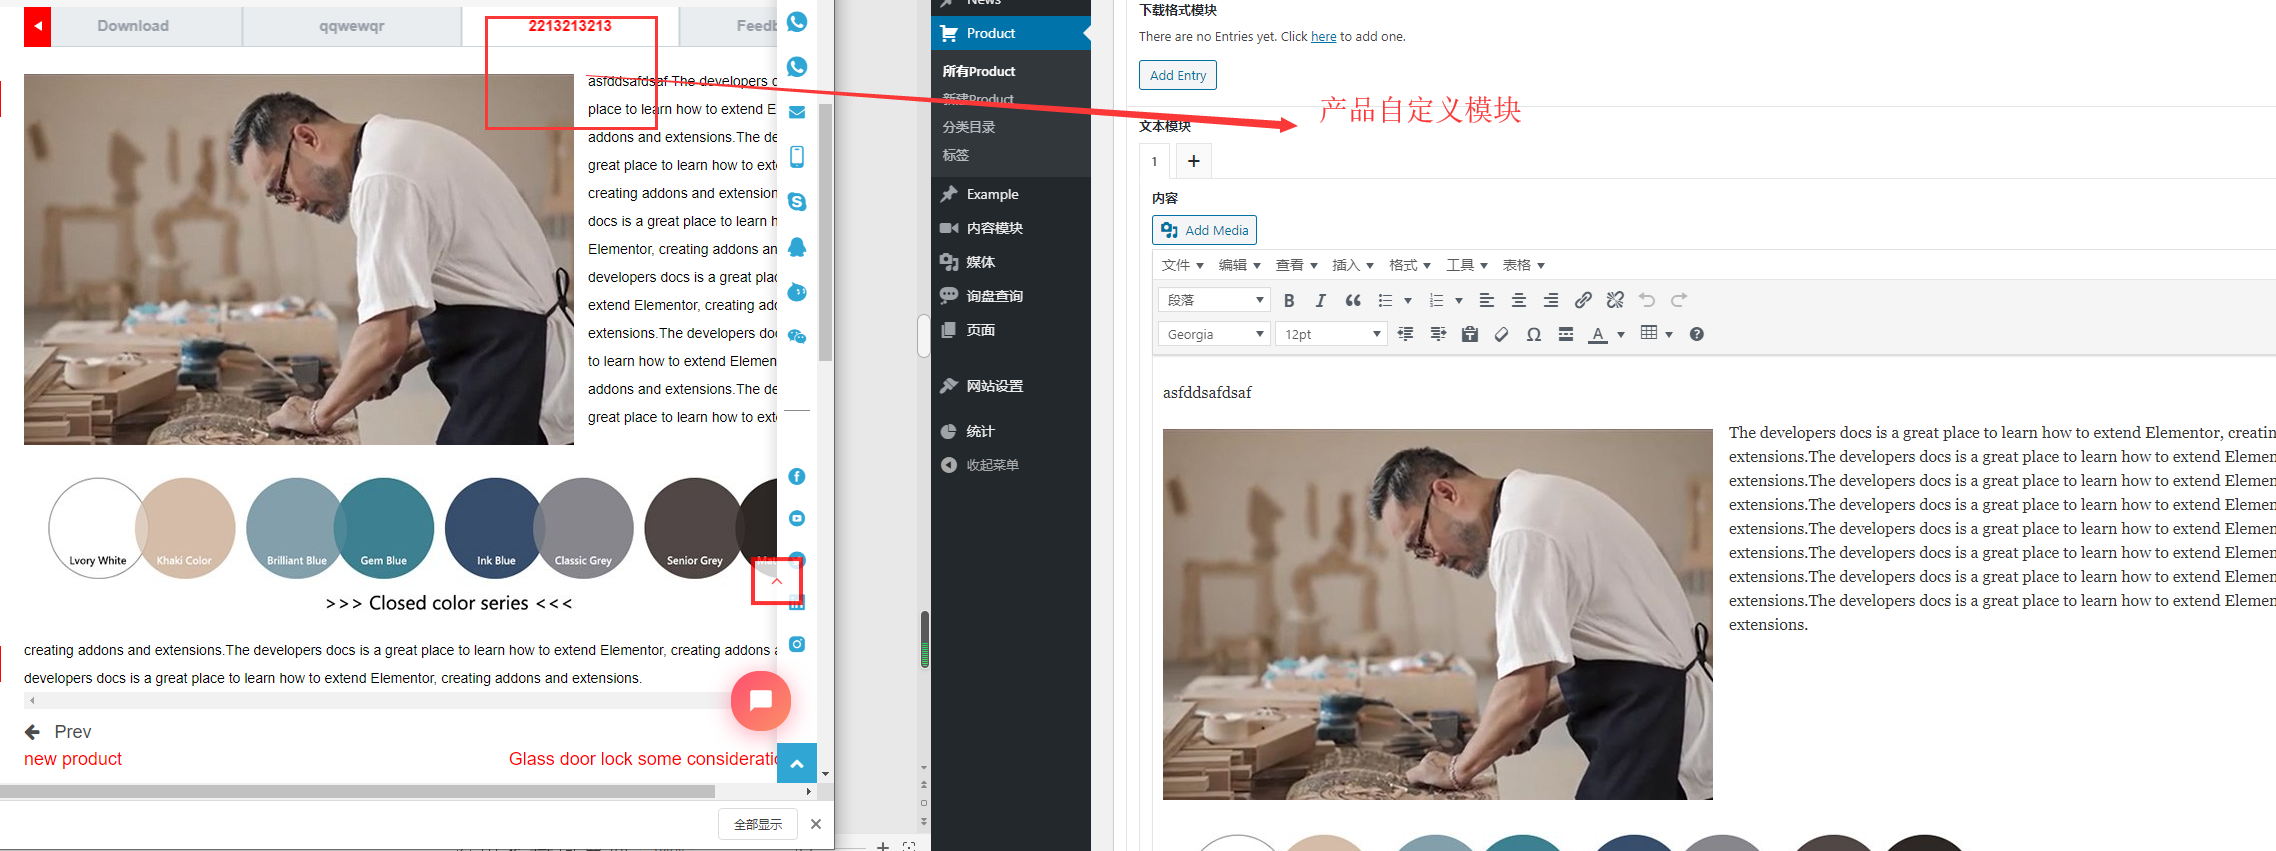The image size is (2276, 851).
Task: Add a new text module tab with plus
Action: click(1193, 161)
